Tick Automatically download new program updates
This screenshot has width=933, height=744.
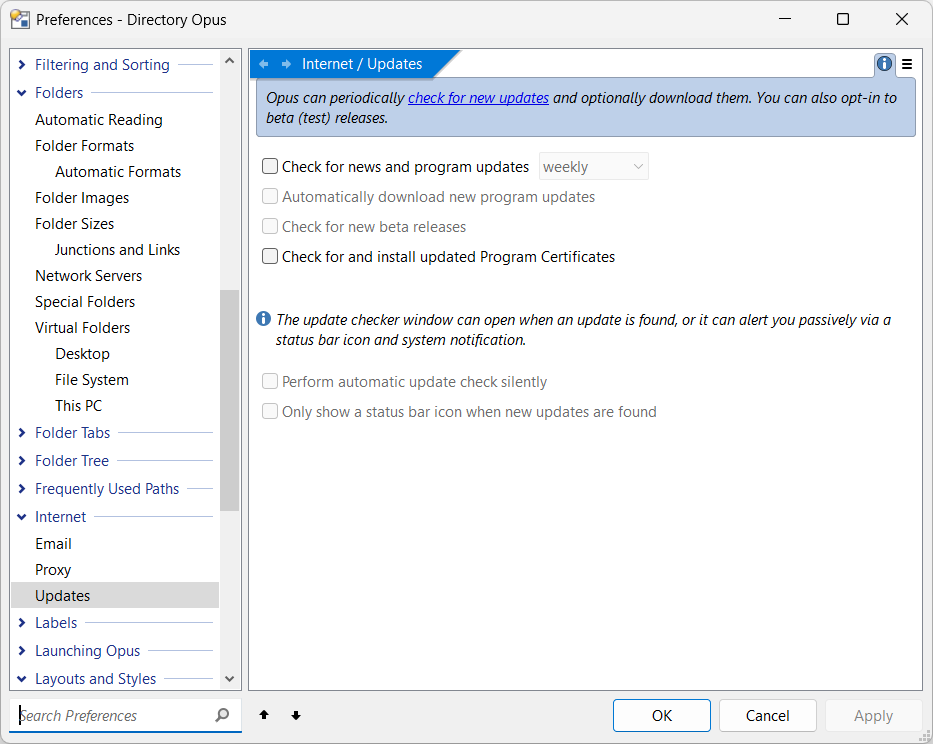click(x=270, y=196)
